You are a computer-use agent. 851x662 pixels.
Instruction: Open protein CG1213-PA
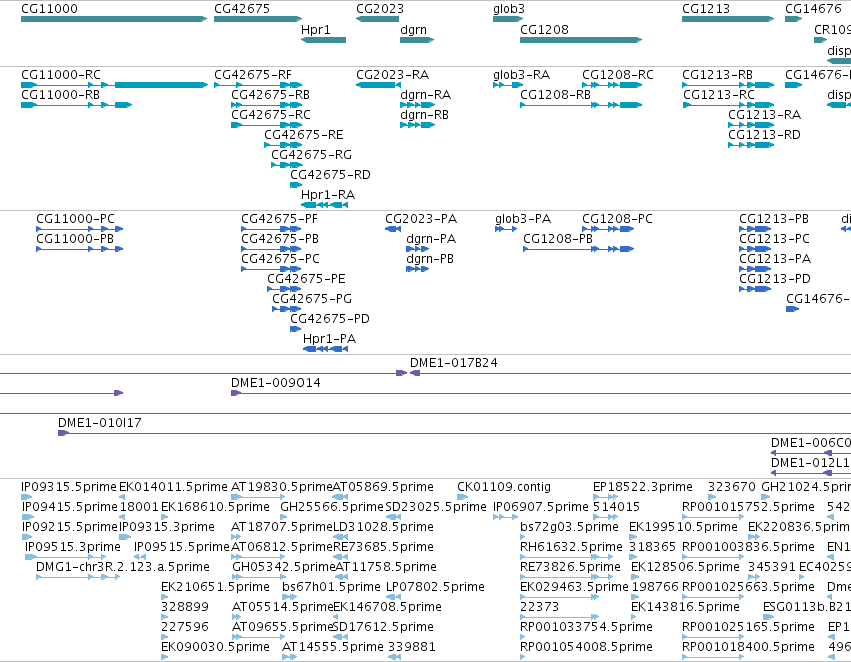(775, 259)
